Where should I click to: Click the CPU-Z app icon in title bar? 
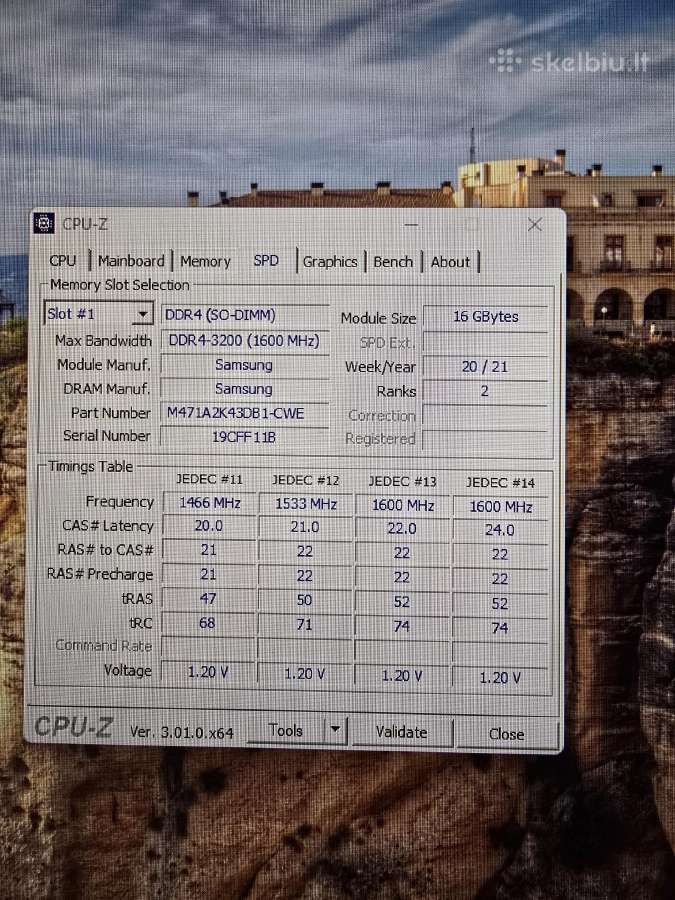click(44, 224)
